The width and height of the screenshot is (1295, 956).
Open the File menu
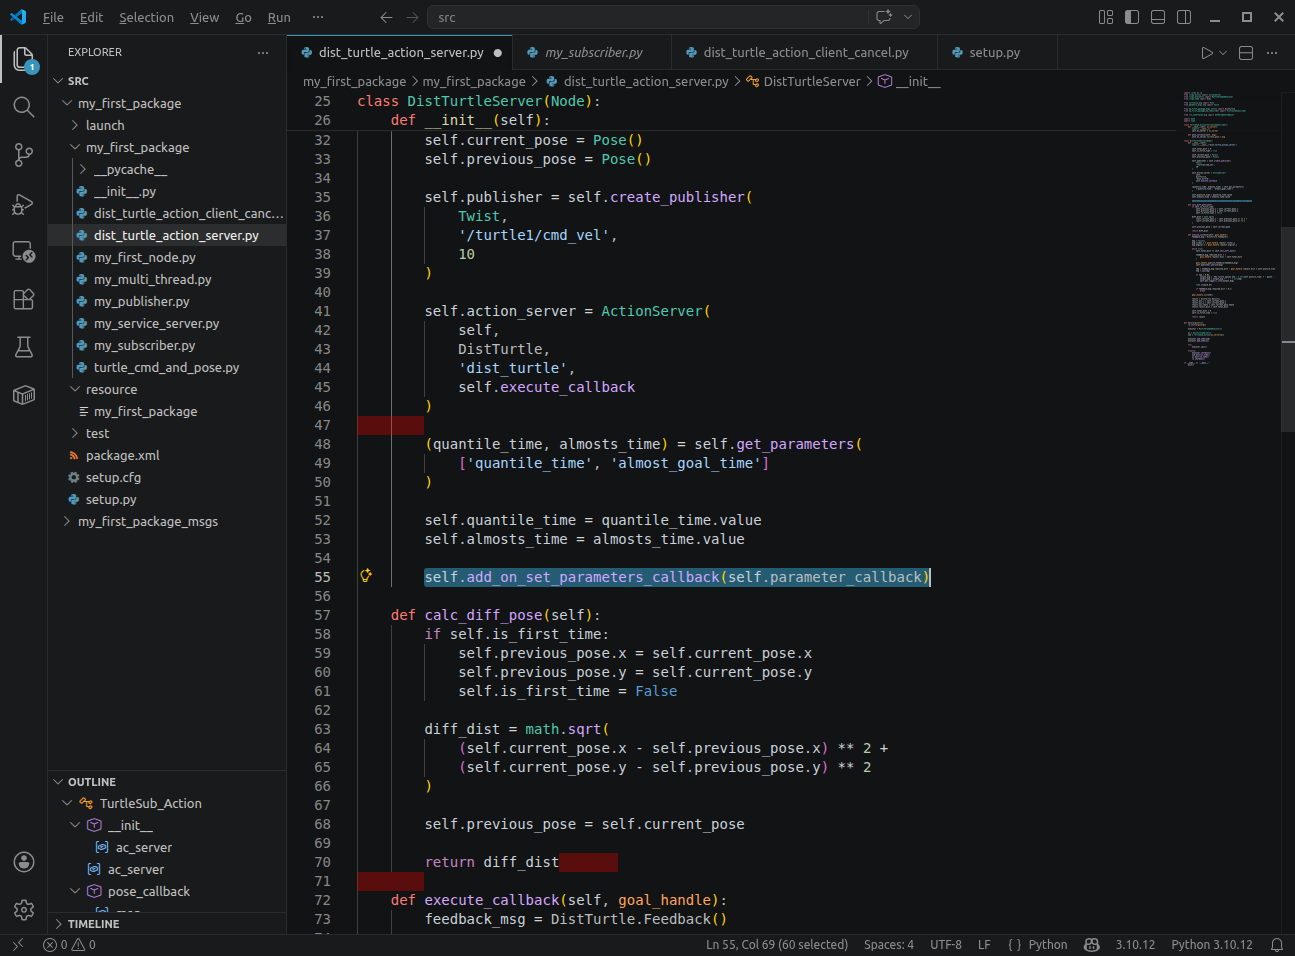(x=53, y=17)
